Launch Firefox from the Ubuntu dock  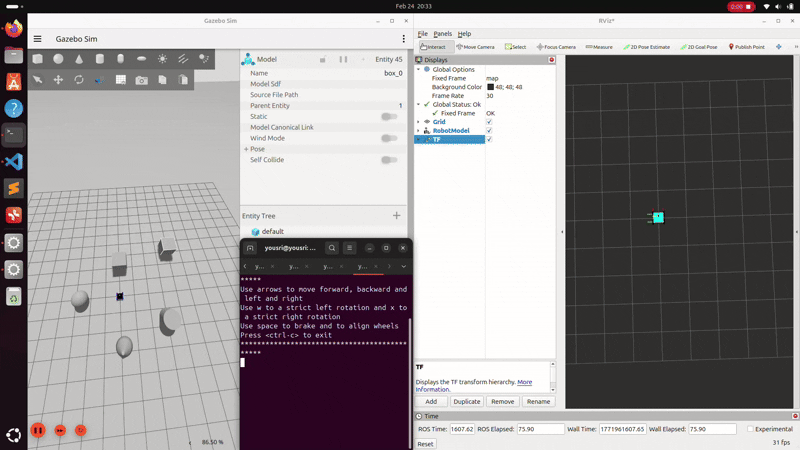pos(14,29)
